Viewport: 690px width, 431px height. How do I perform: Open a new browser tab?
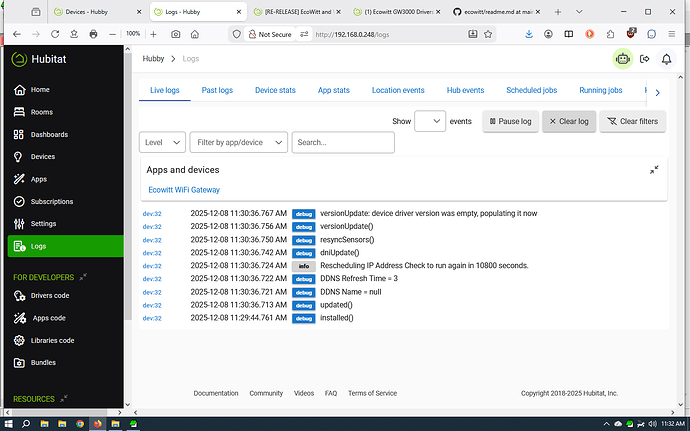point(558,12)
